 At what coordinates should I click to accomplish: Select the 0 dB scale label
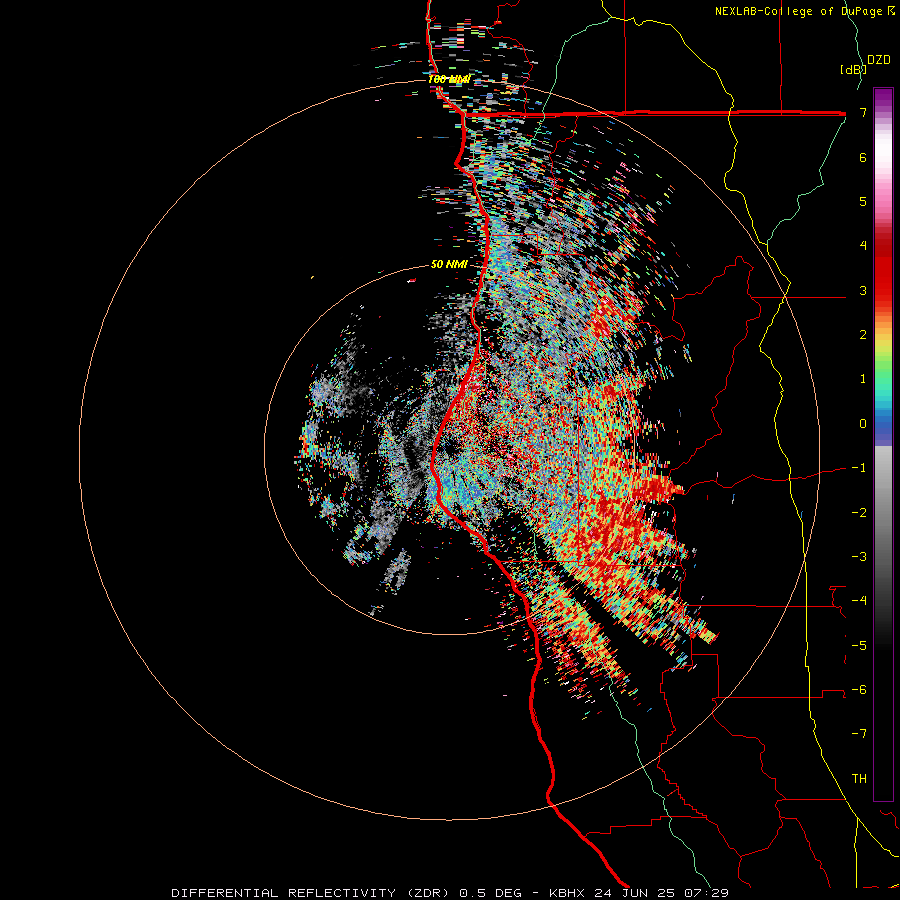pyautogui.click(x=863, y=424)
